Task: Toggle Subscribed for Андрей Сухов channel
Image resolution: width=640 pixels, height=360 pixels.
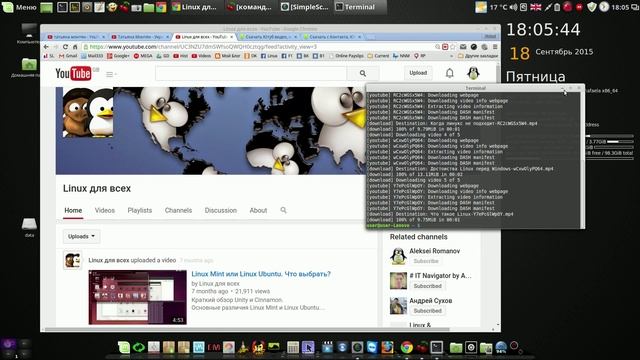Action: (x=427, y=311)
